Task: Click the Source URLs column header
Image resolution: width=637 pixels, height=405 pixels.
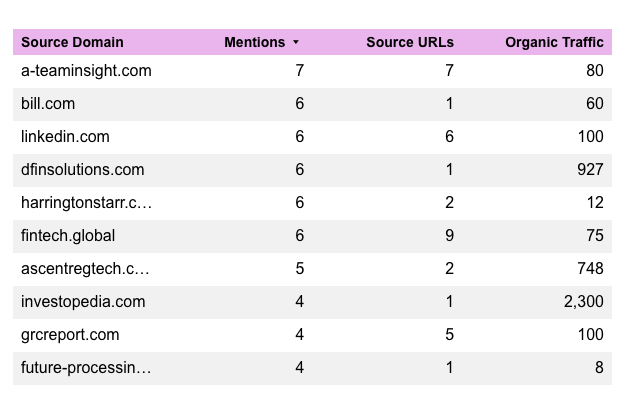Action: [409, 43]
